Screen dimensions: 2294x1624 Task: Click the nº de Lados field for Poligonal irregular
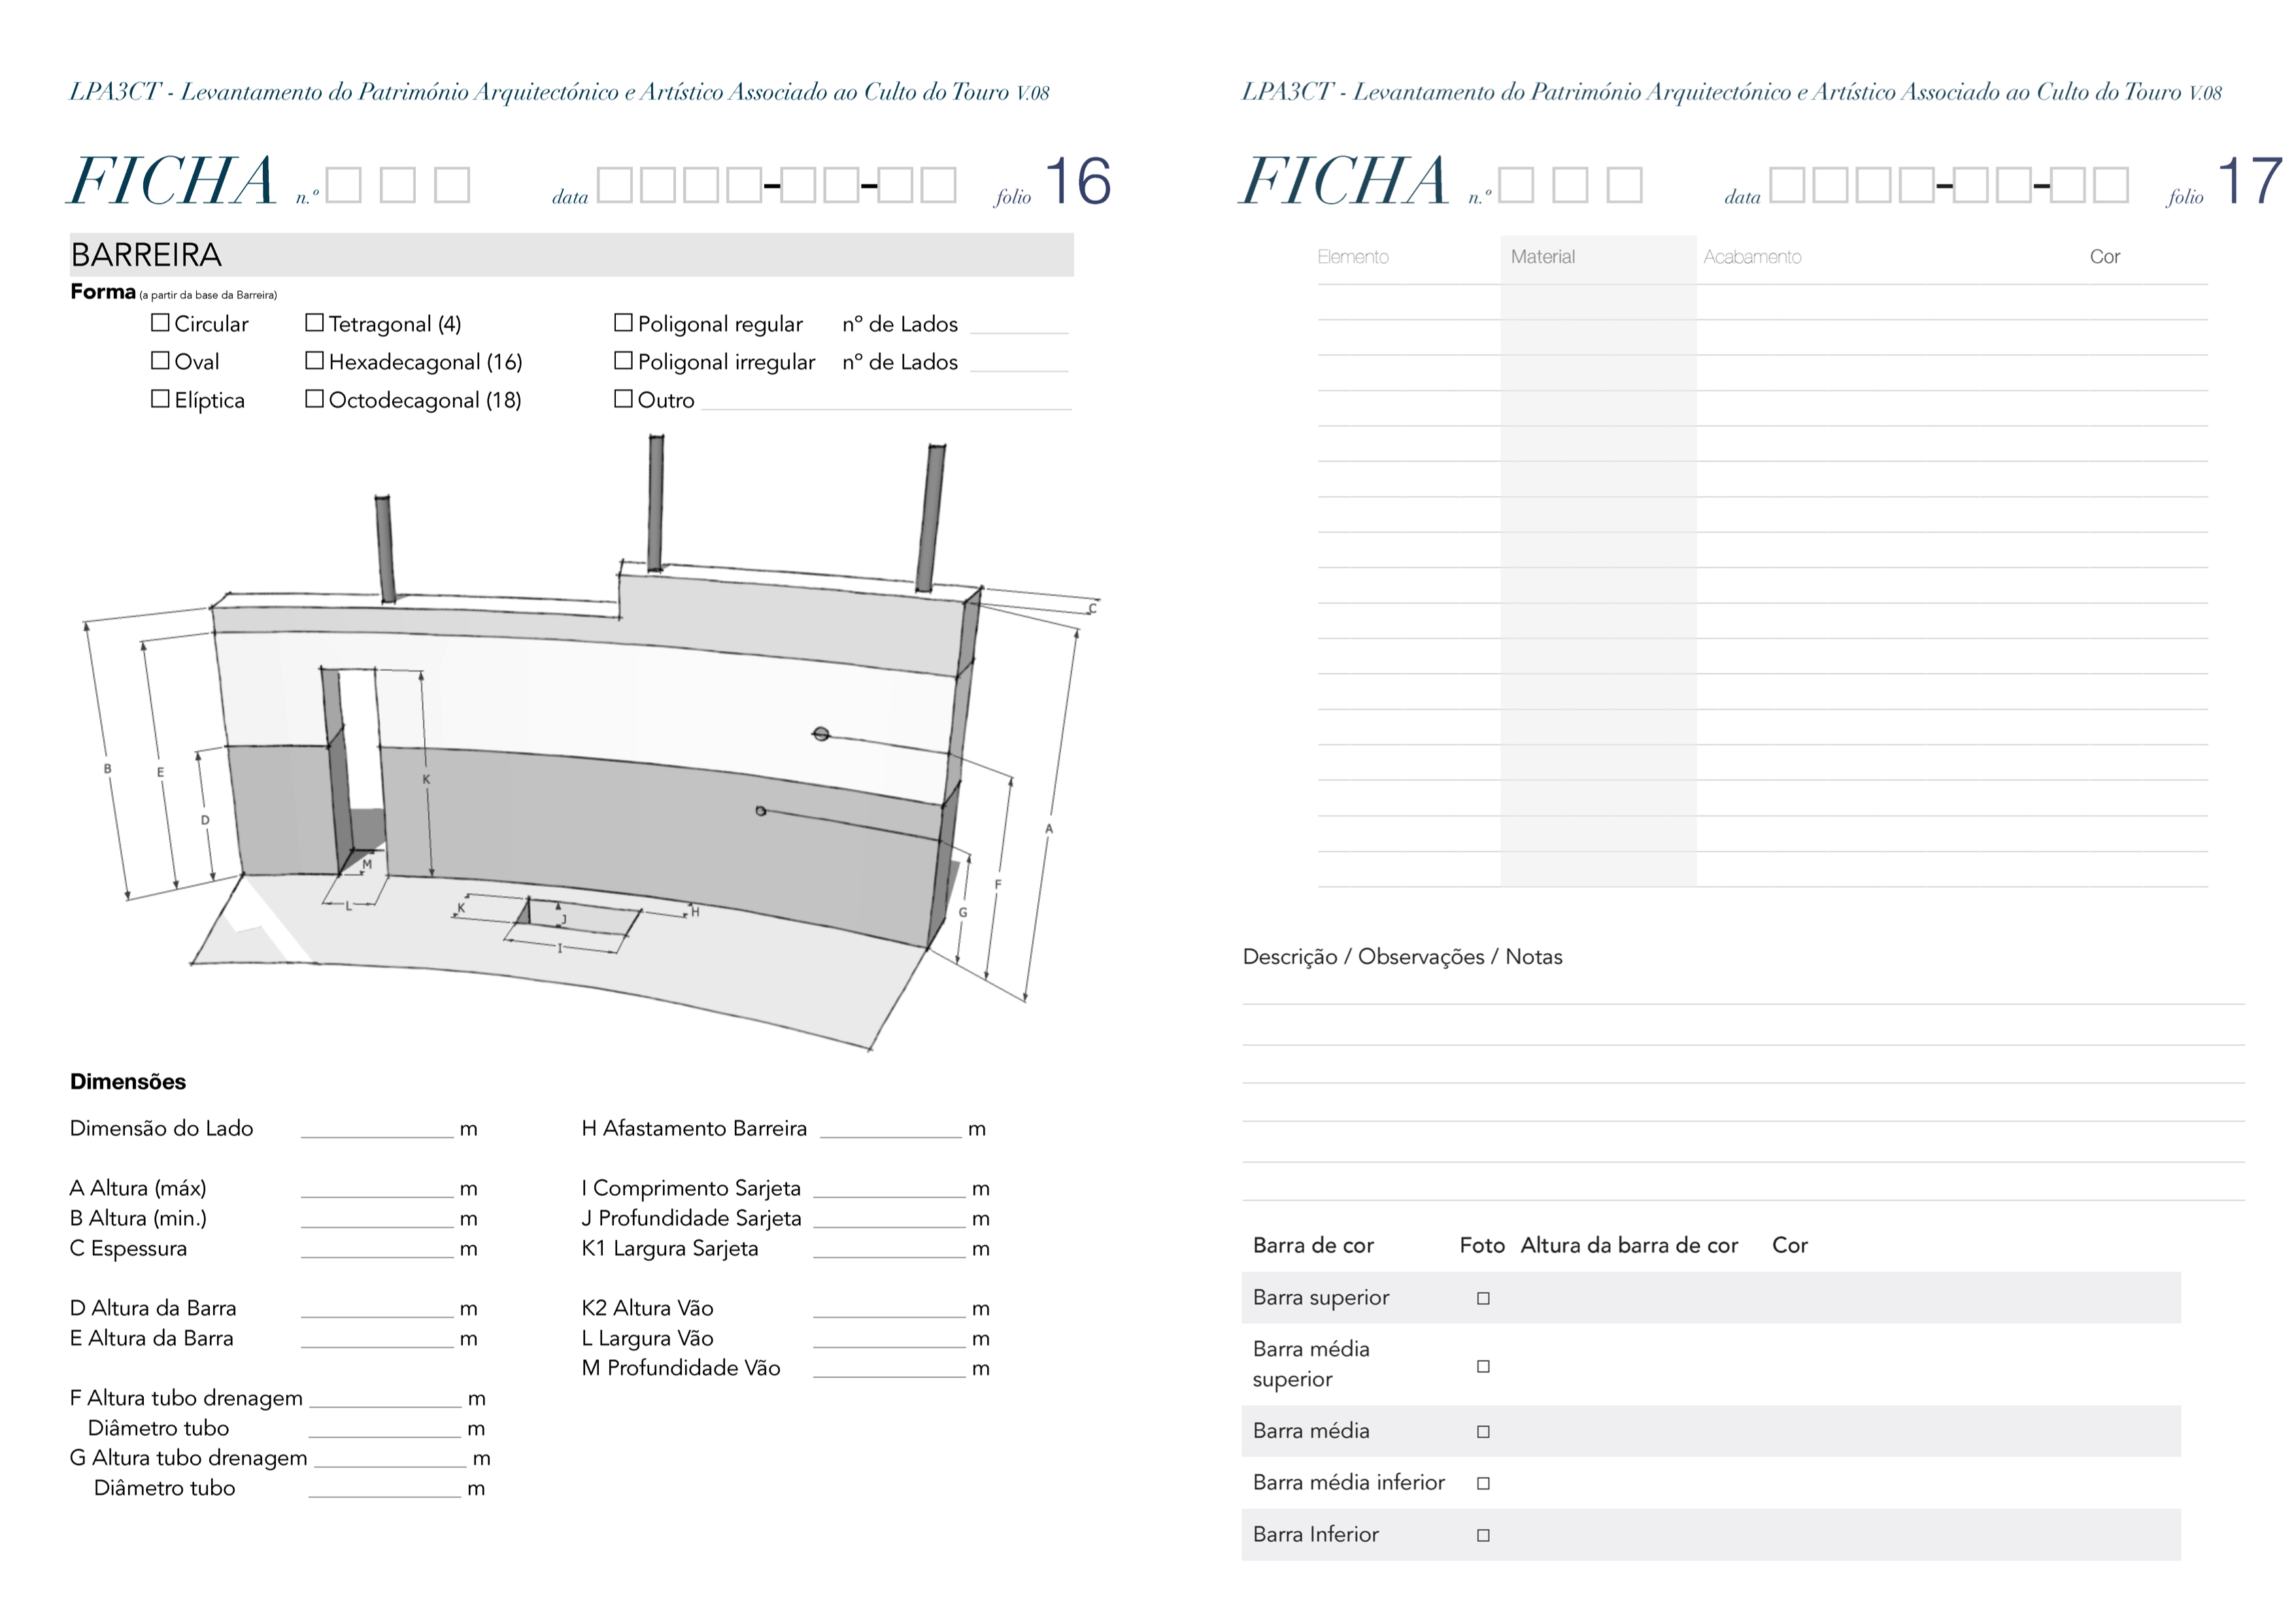(x=1019, y=363)
